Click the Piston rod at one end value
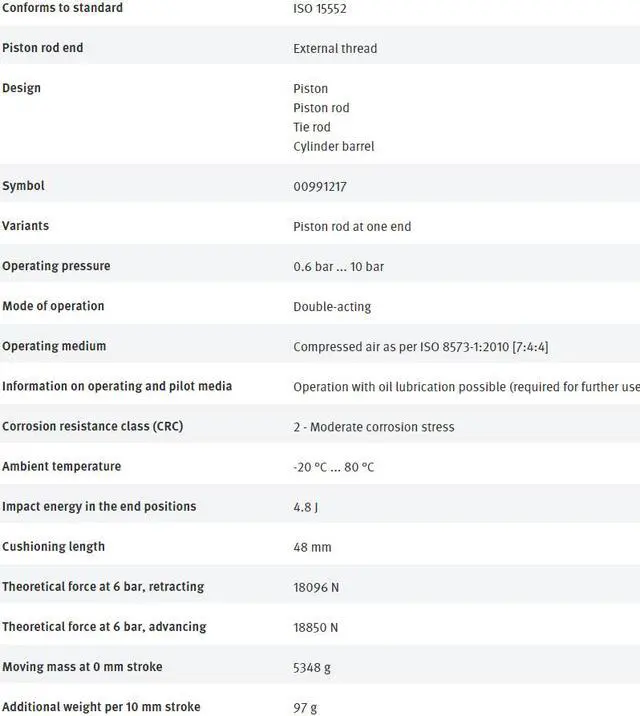Screen dimensions: 640x716 [352, 226]
